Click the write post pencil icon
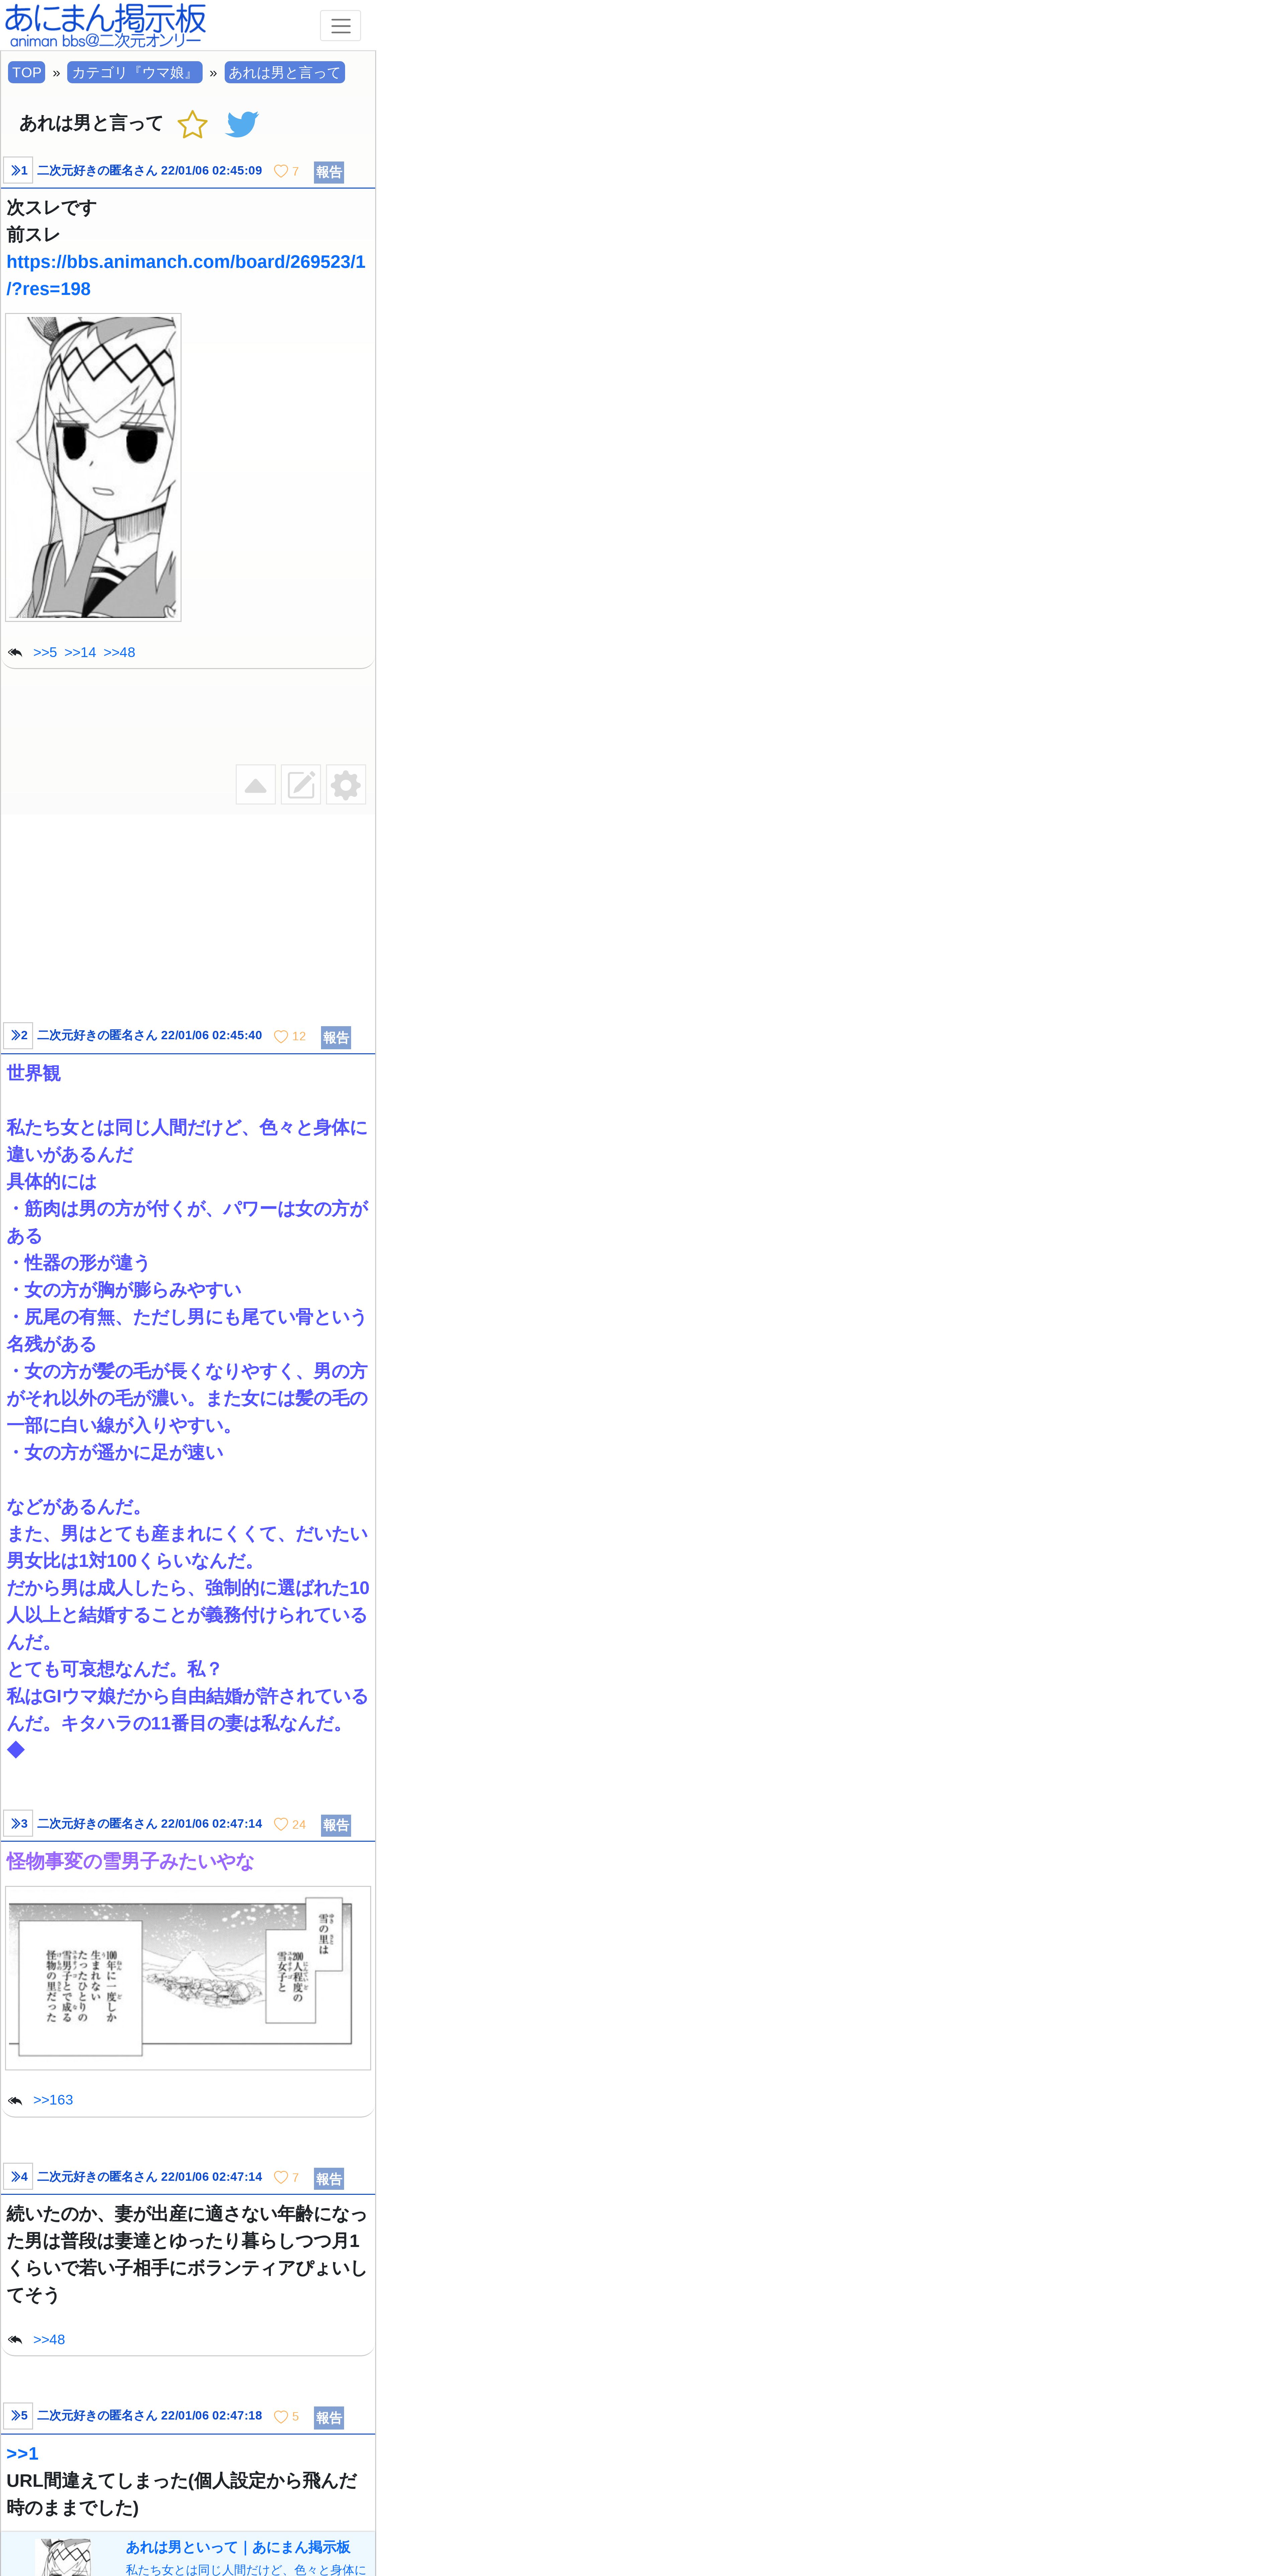Screen dimensions: 1288x2576 pos(301,785)
